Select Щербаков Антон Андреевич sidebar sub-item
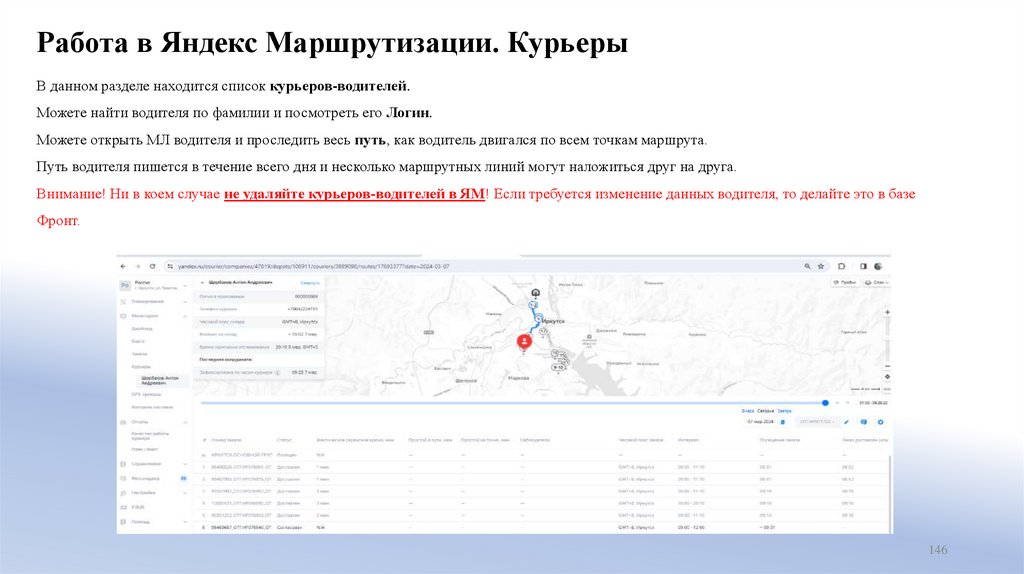Viewport: 1024px width, 574px height. [x=161, y=380]
